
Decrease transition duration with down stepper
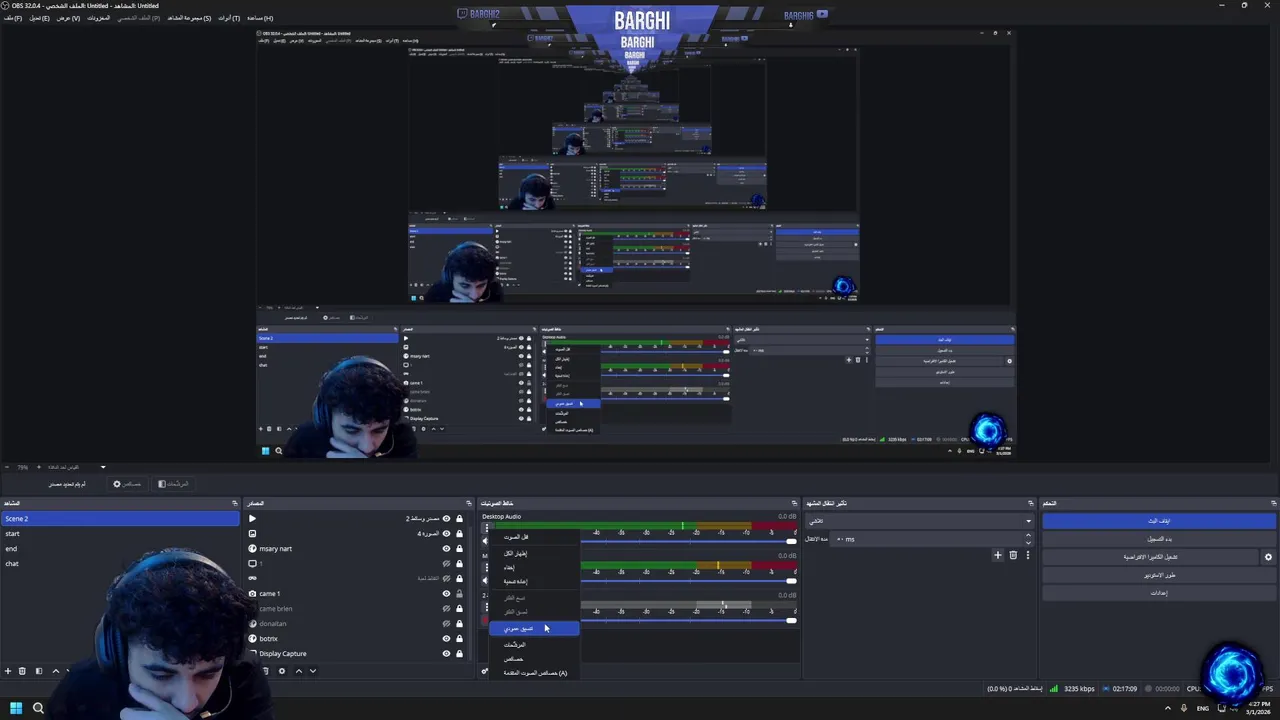pos(1027,542)
